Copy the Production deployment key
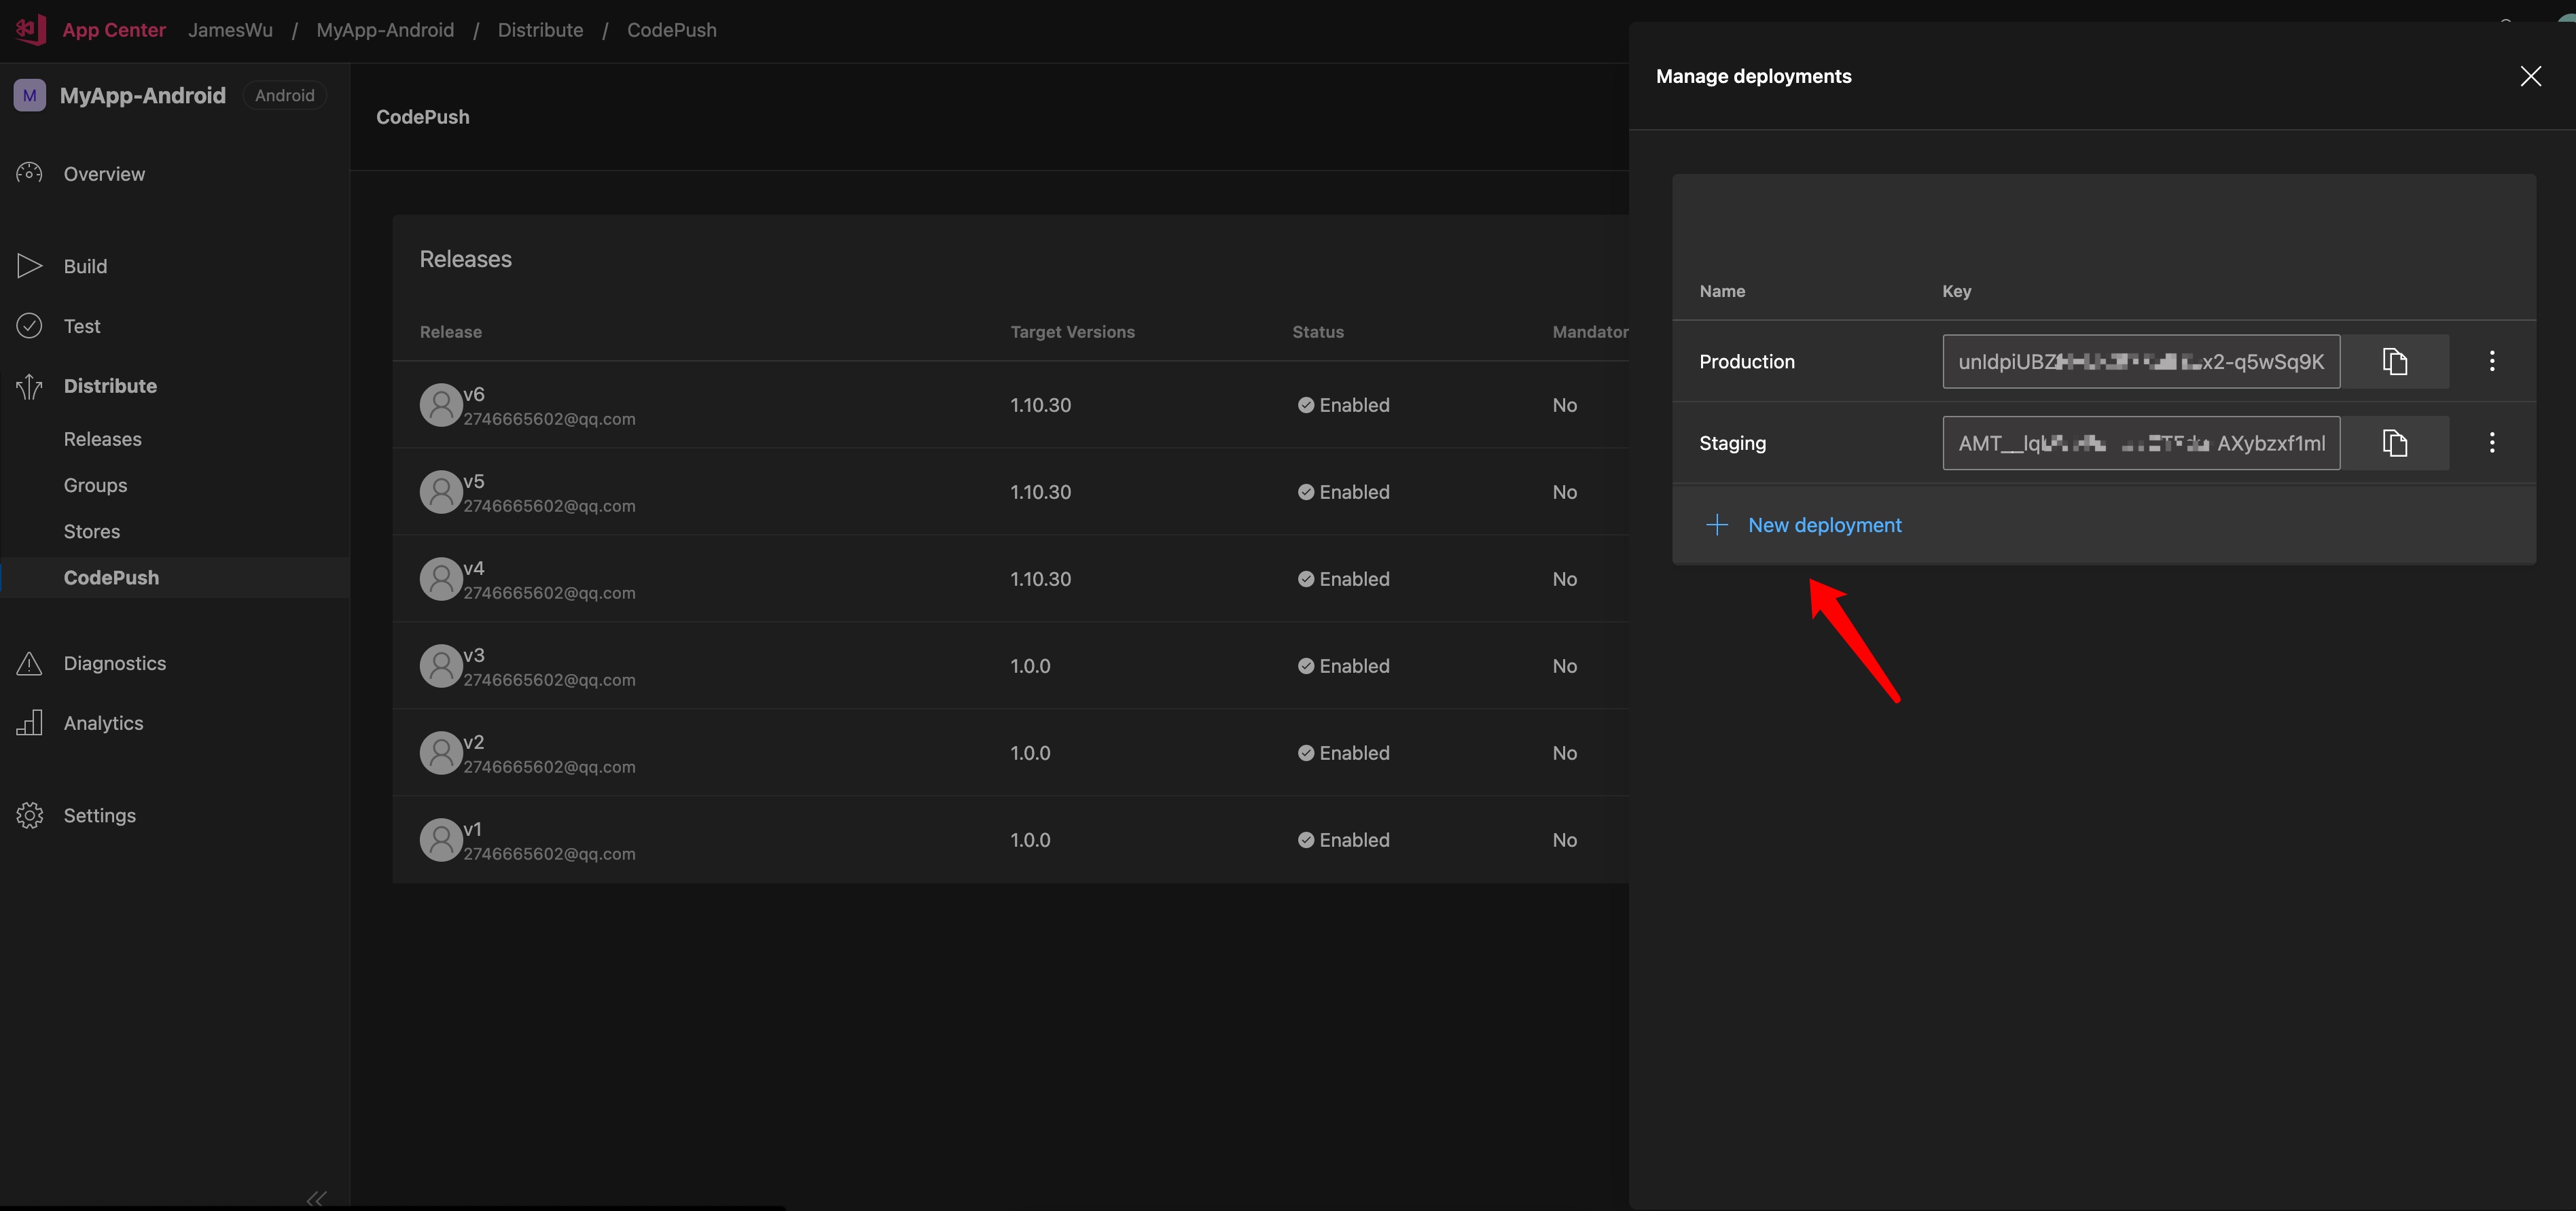The width and height of the screenshot is (2576, 1211). click(x=2394, y=361)
